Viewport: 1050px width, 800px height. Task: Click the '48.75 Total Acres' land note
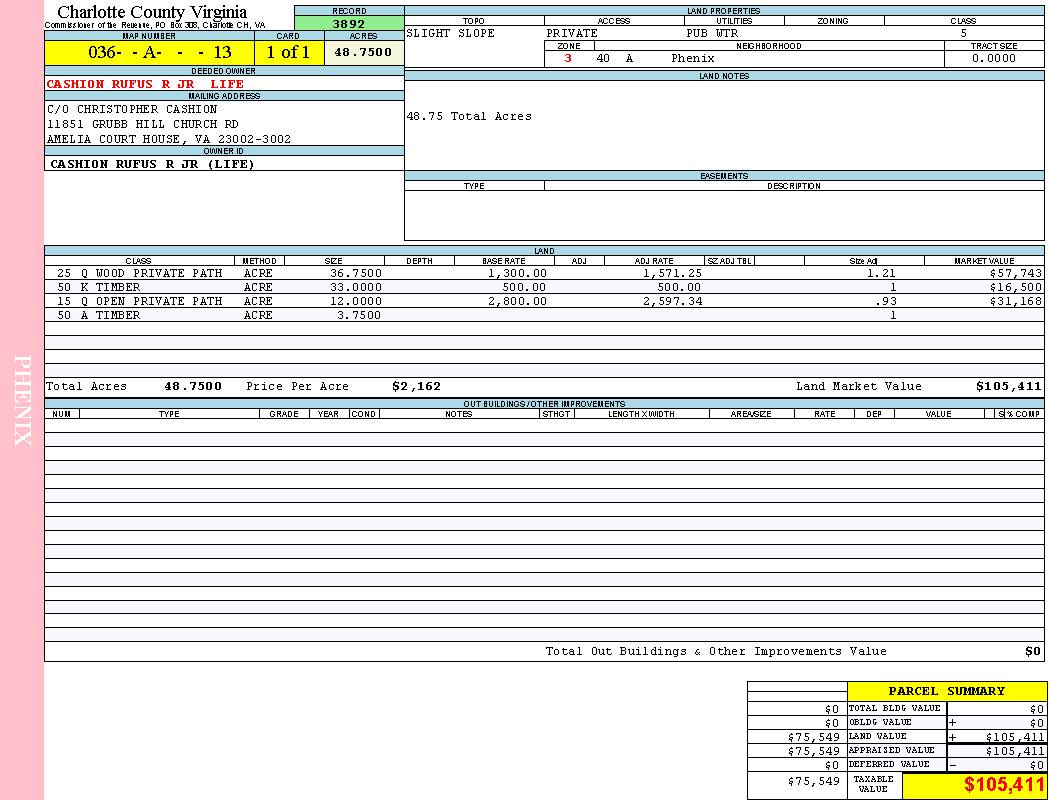pyautogui.click(x=469, y=117)
